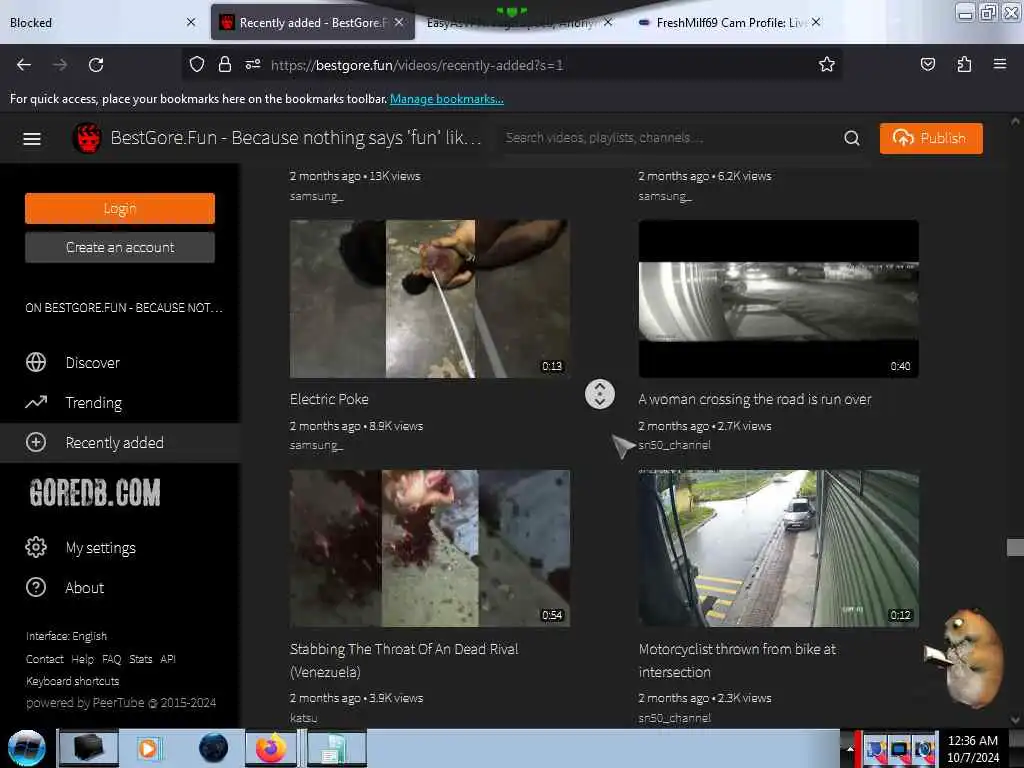Close the Blocked tab
Viewport: 1024px width, 768px height.
click(x=191, y=22)
